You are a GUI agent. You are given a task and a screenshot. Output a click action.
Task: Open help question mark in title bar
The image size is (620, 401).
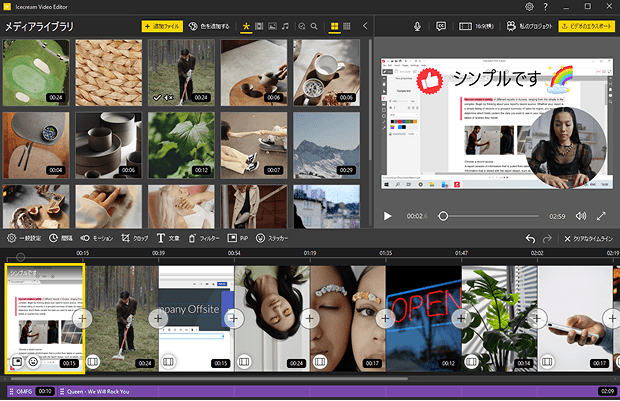coord(546,6)
